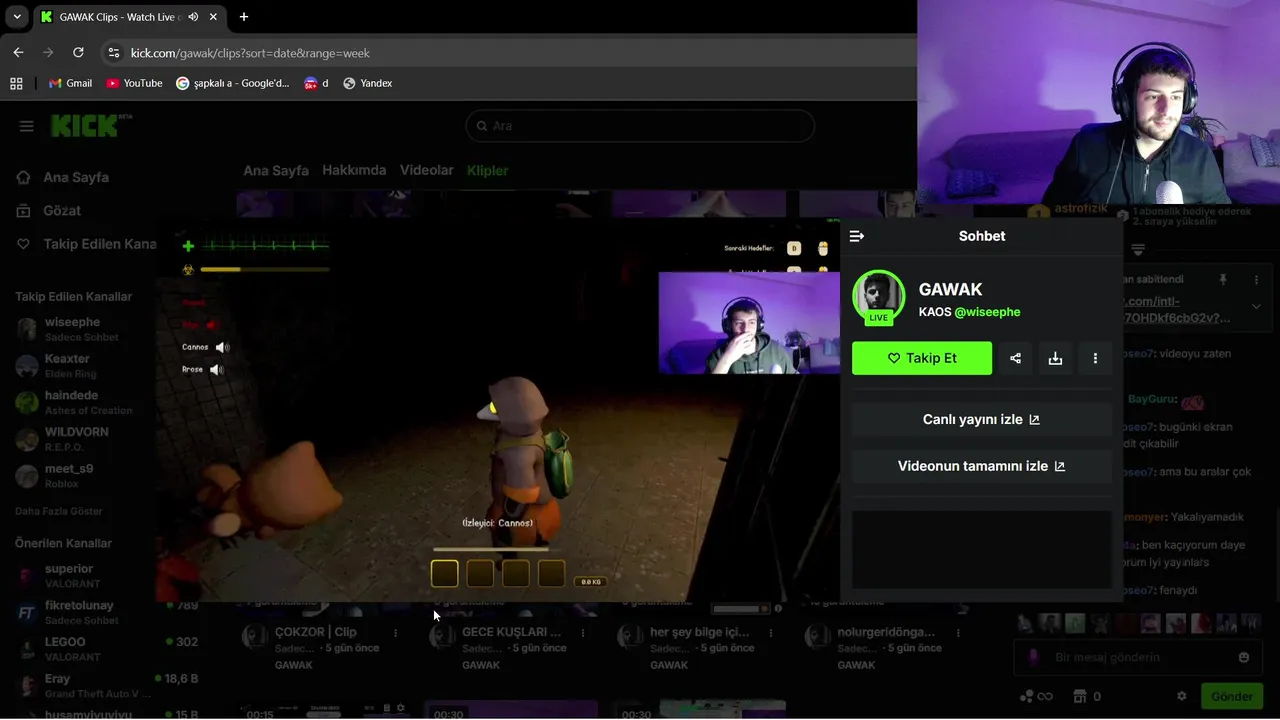The width and height of the screenshot is (1280, 720).
Task: Open chat settings gear icon
Action: pyautogui.click(x=1182, y=696)
